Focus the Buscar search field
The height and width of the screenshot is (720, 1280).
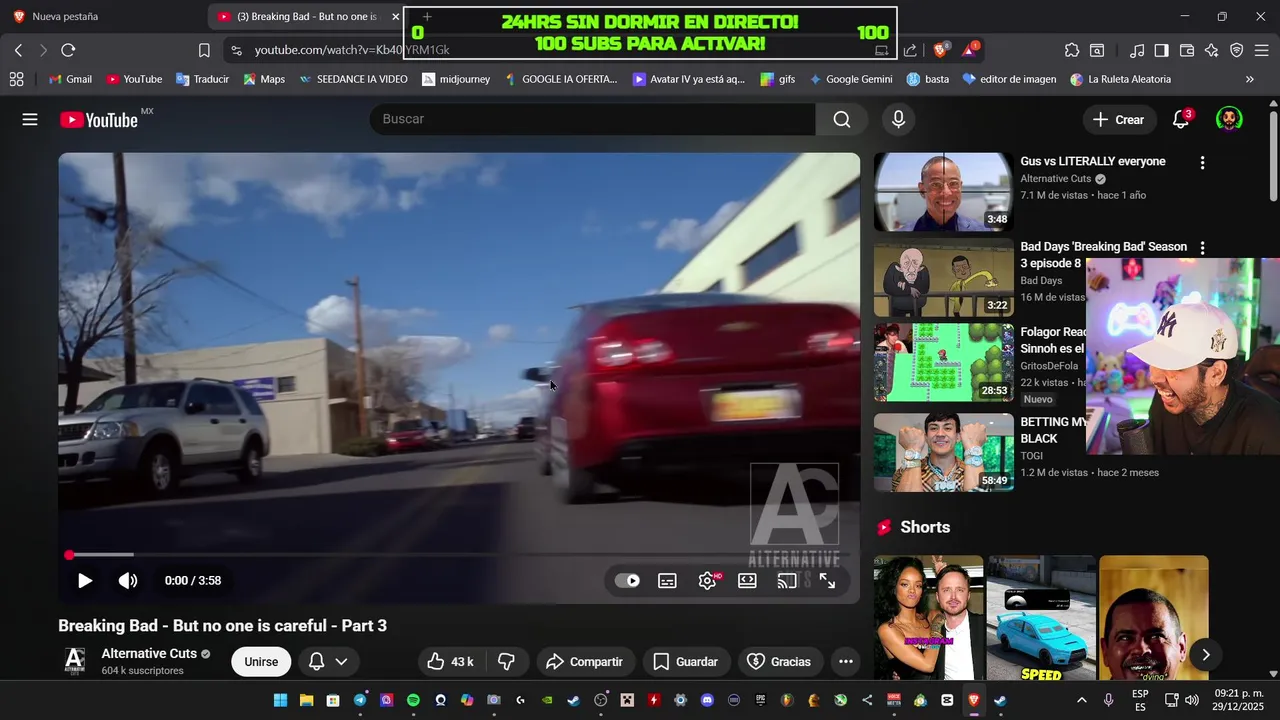593,119
